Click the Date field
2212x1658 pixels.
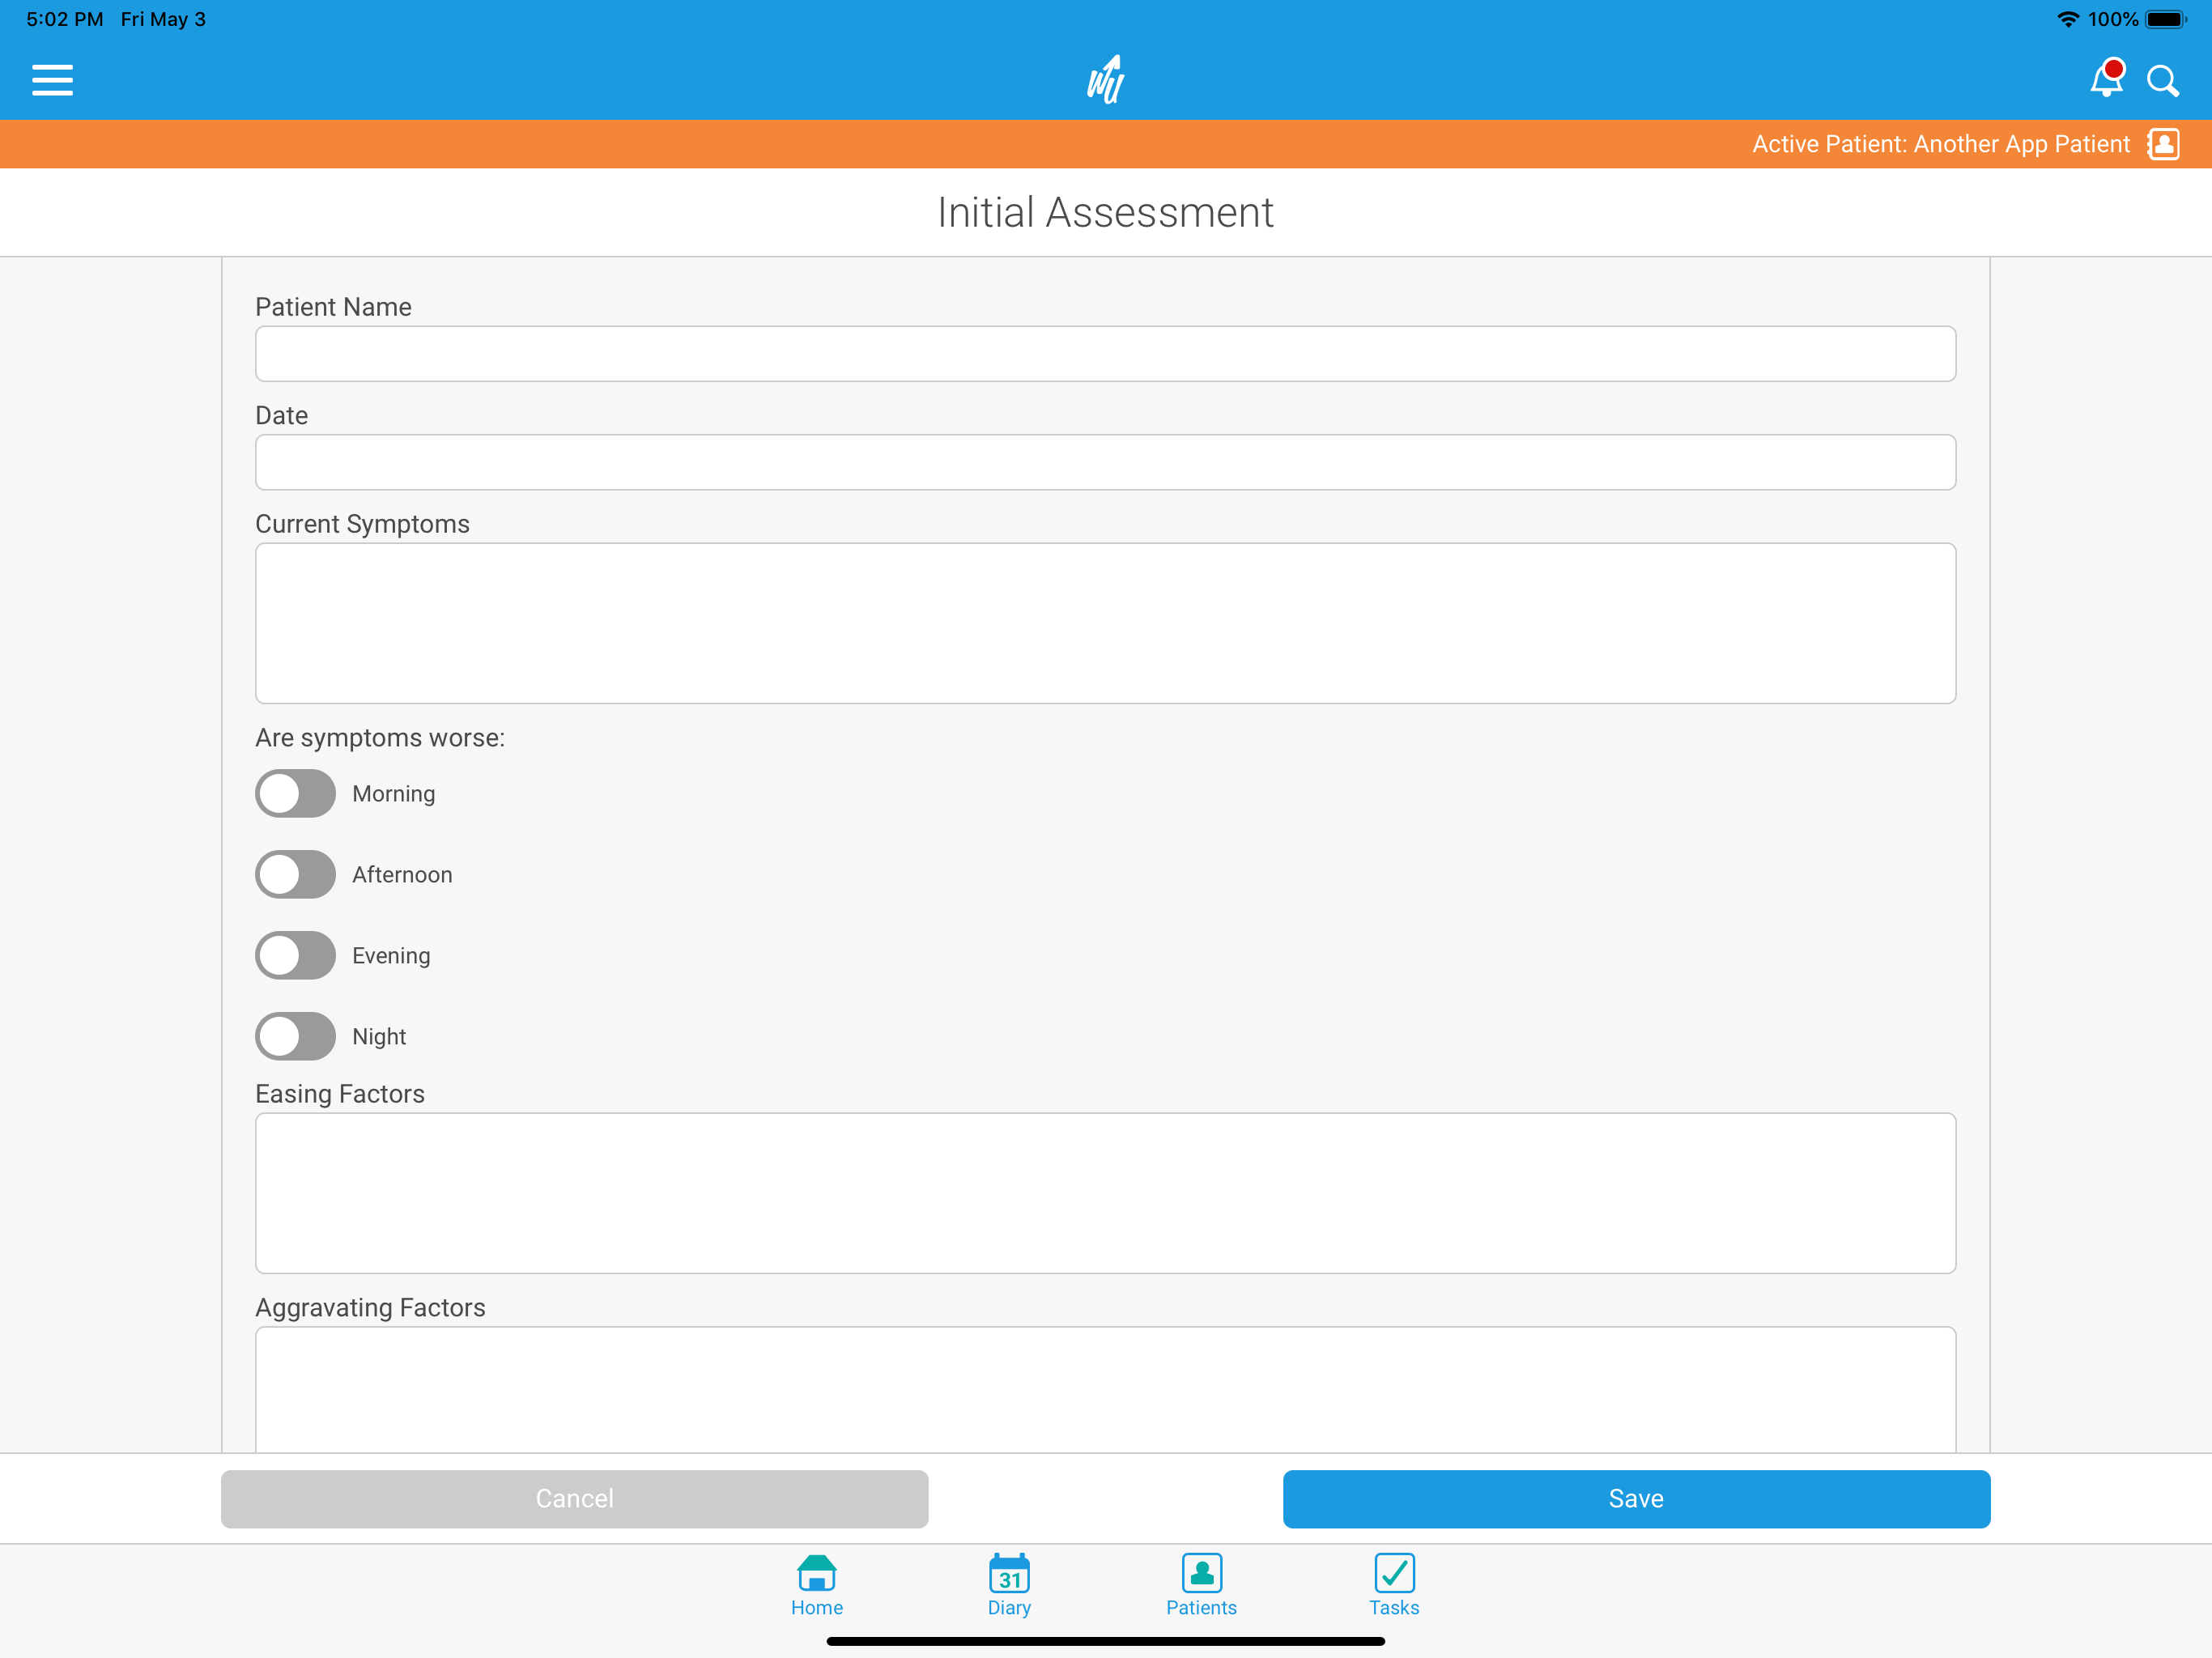pos(1105,462)
